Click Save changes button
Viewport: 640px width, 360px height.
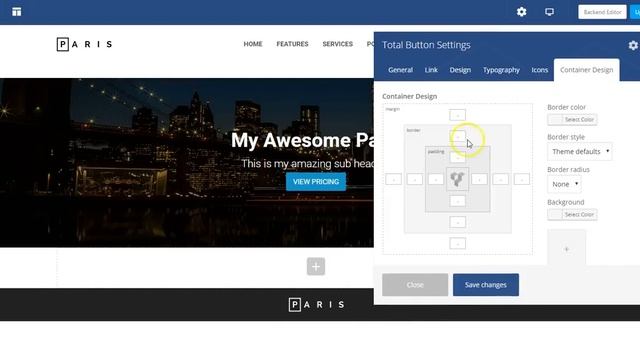tap(486, 284)
